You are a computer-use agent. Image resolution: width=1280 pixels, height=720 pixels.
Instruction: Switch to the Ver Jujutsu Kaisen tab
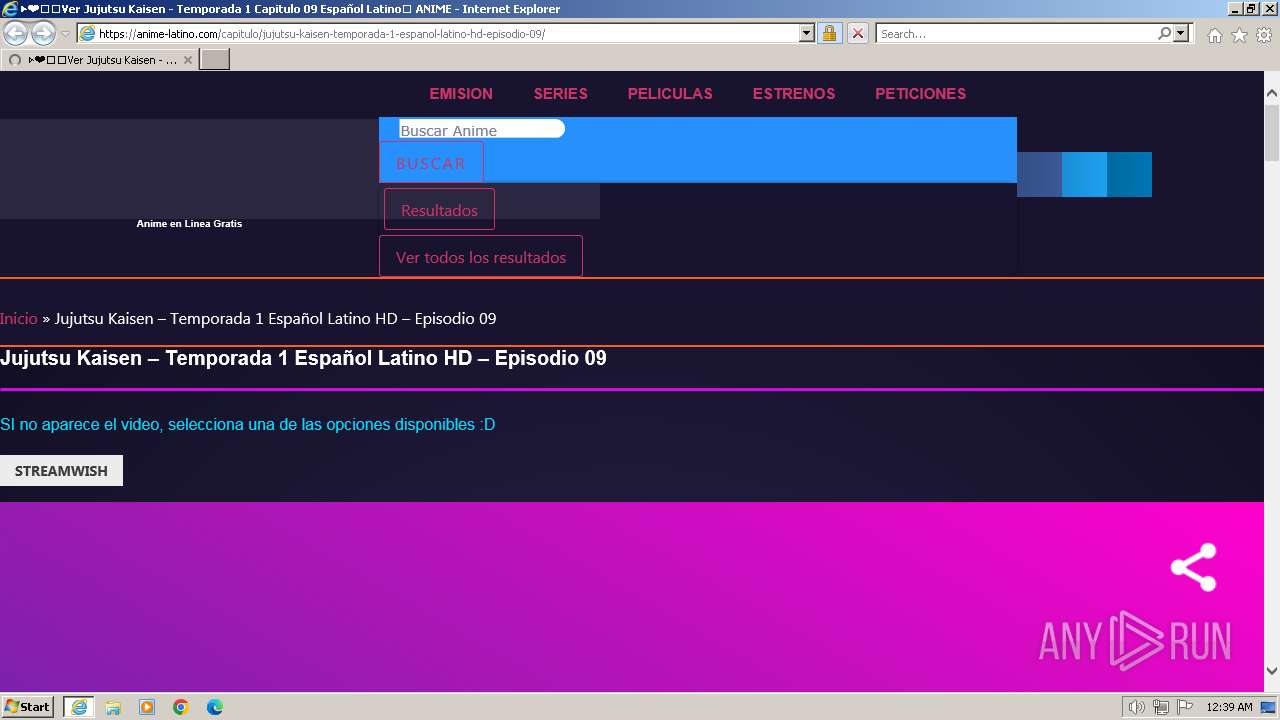100,60
